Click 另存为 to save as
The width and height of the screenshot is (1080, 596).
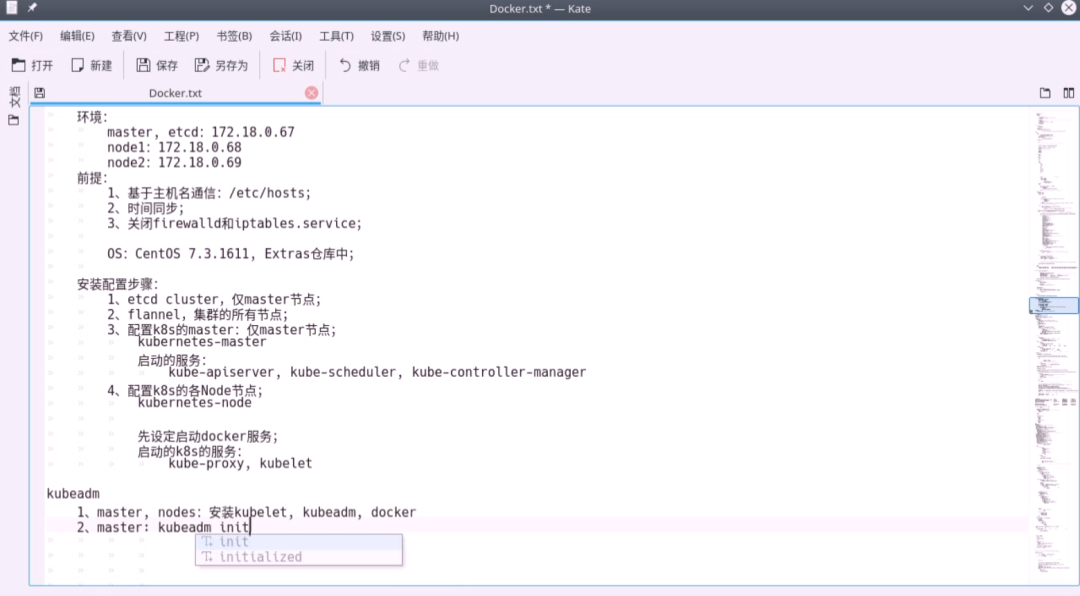[x=221, y=65]
